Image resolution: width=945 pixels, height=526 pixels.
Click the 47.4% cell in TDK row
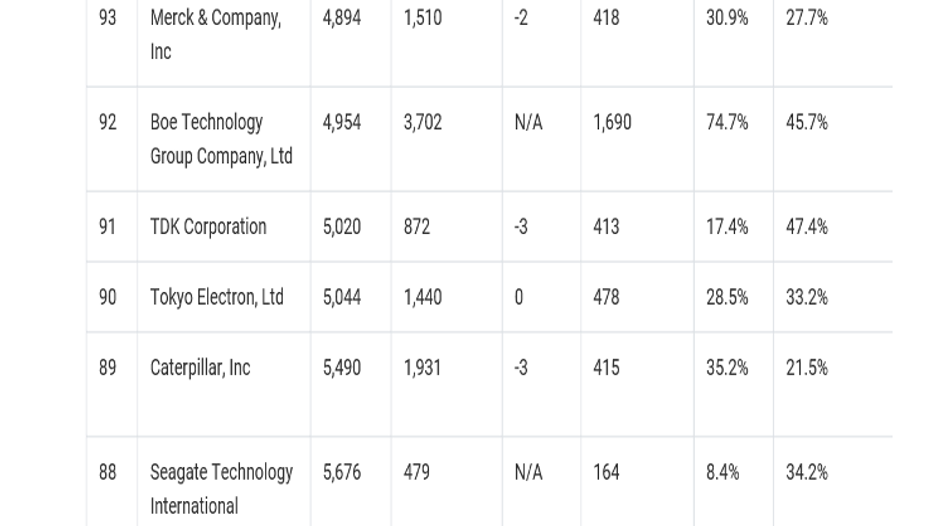tap(806, 227)
